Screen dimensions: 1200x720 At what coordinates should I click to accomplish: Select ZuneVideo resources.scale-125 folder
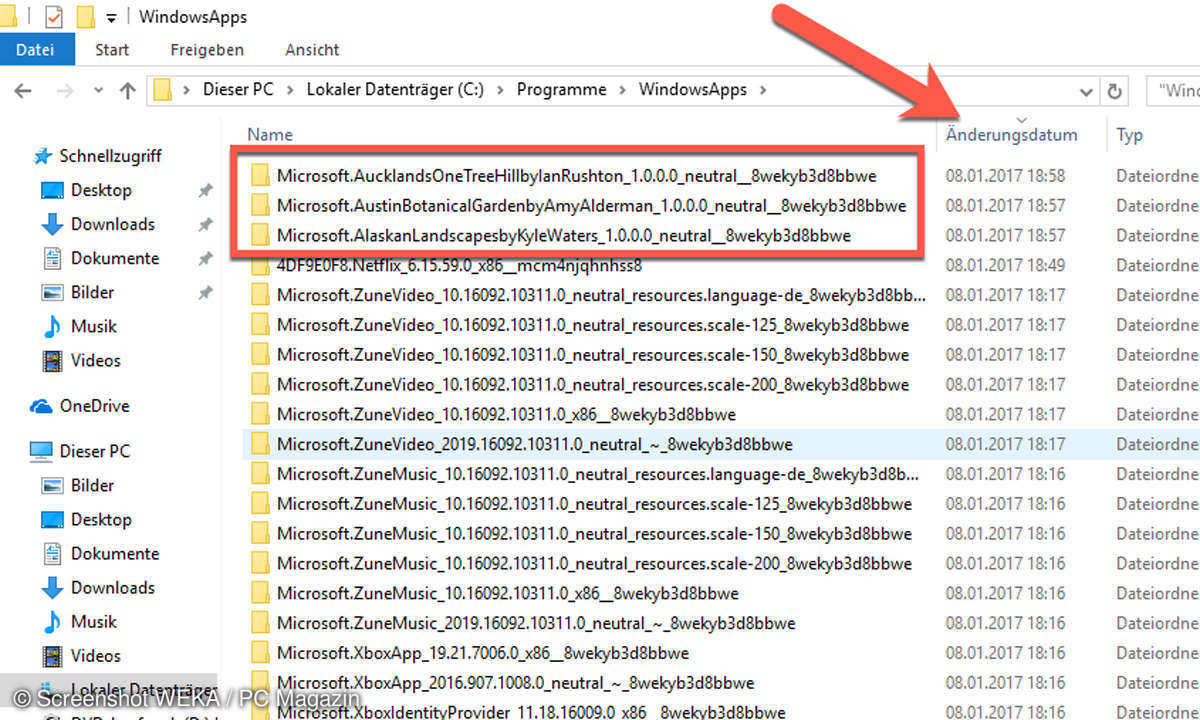593,325
